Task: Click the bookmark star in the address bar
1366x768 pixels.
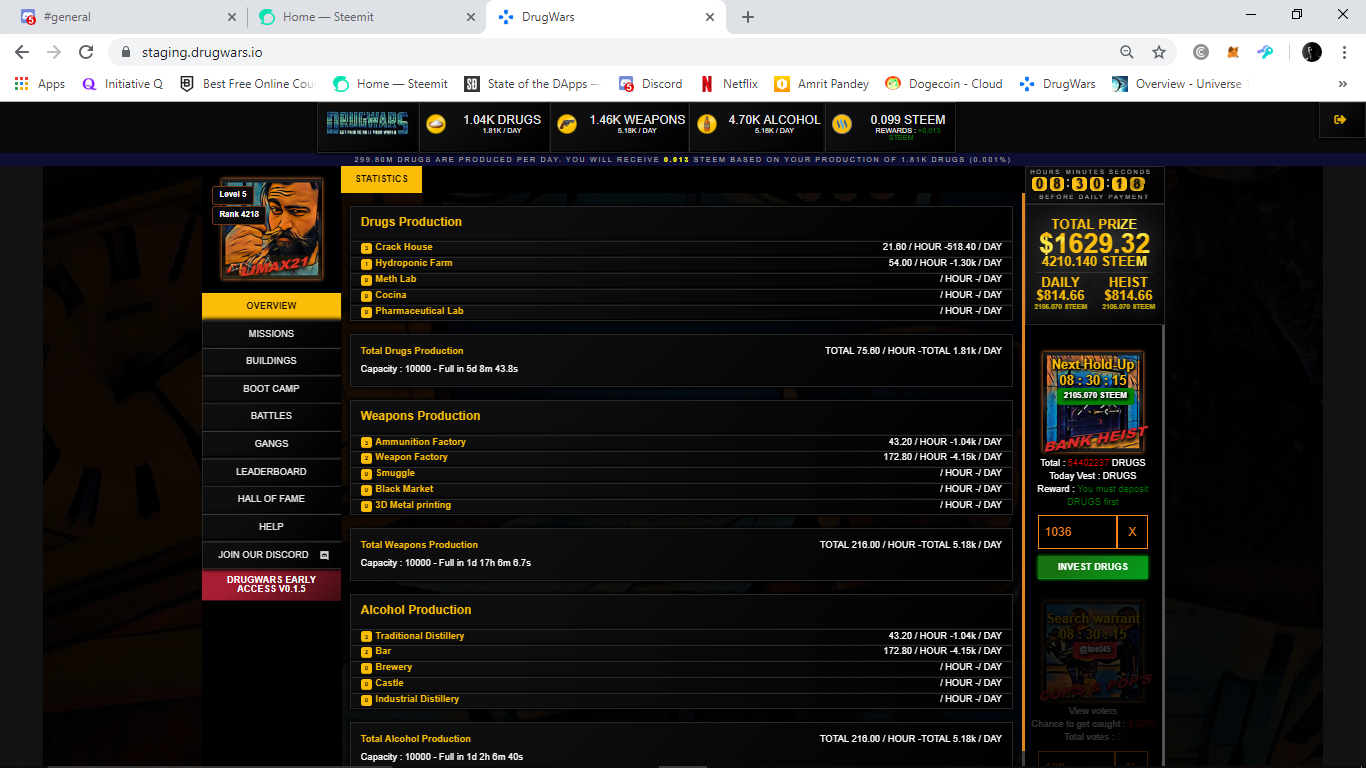Action: coord(1159,51)
